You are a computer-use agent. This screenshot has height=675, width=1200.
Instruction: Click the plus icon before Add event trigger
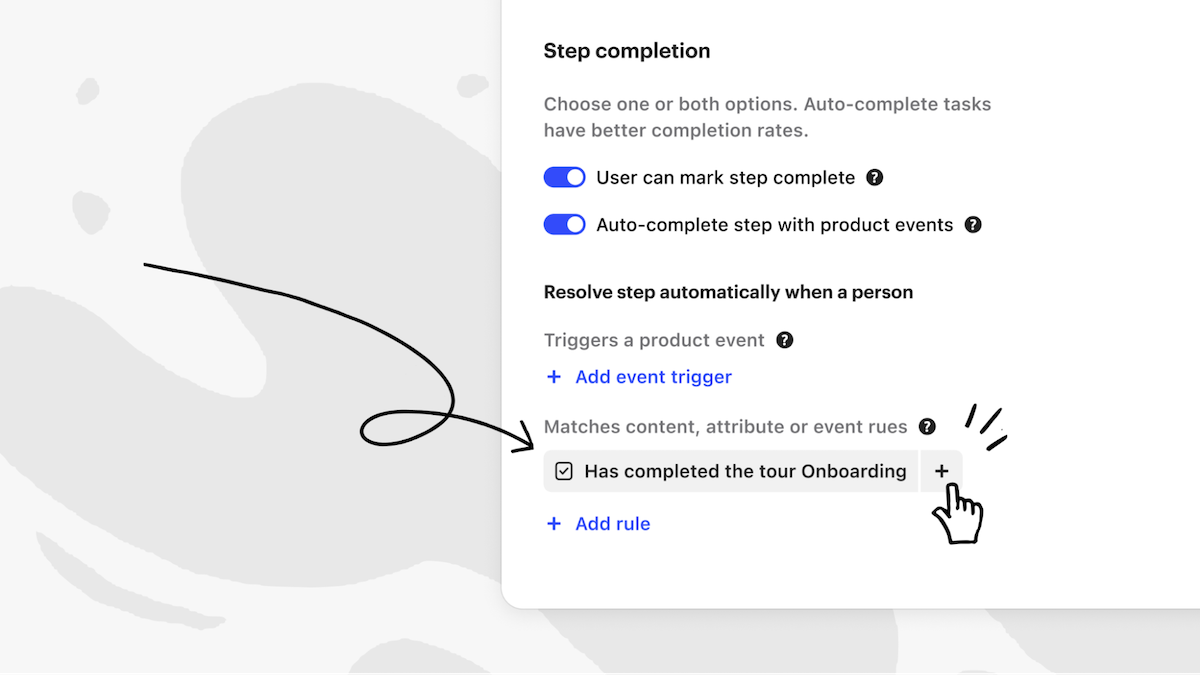554,377
